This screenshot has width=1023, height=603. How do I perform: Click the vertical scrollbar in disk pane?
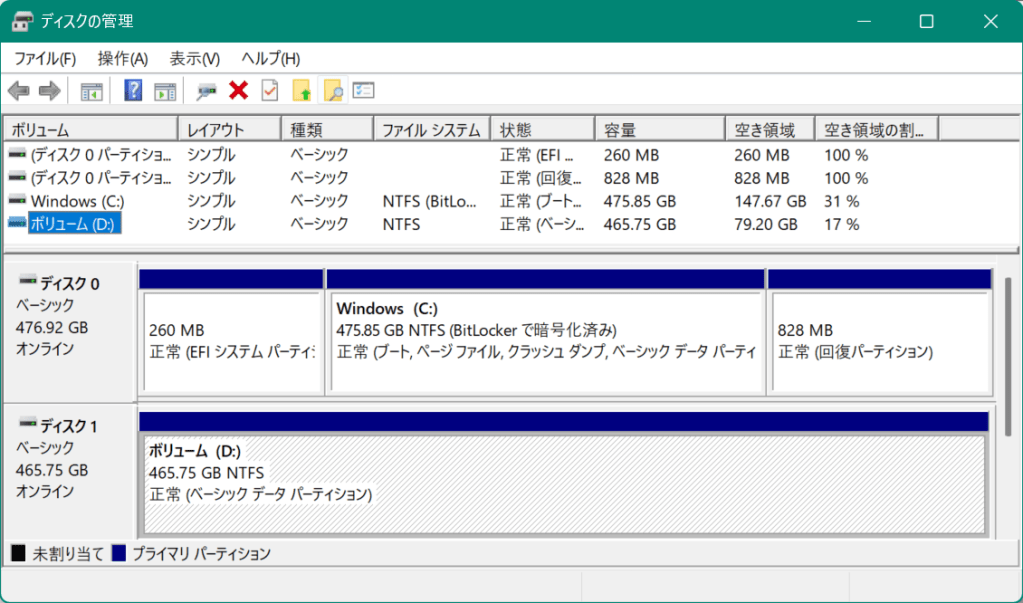1008,360
